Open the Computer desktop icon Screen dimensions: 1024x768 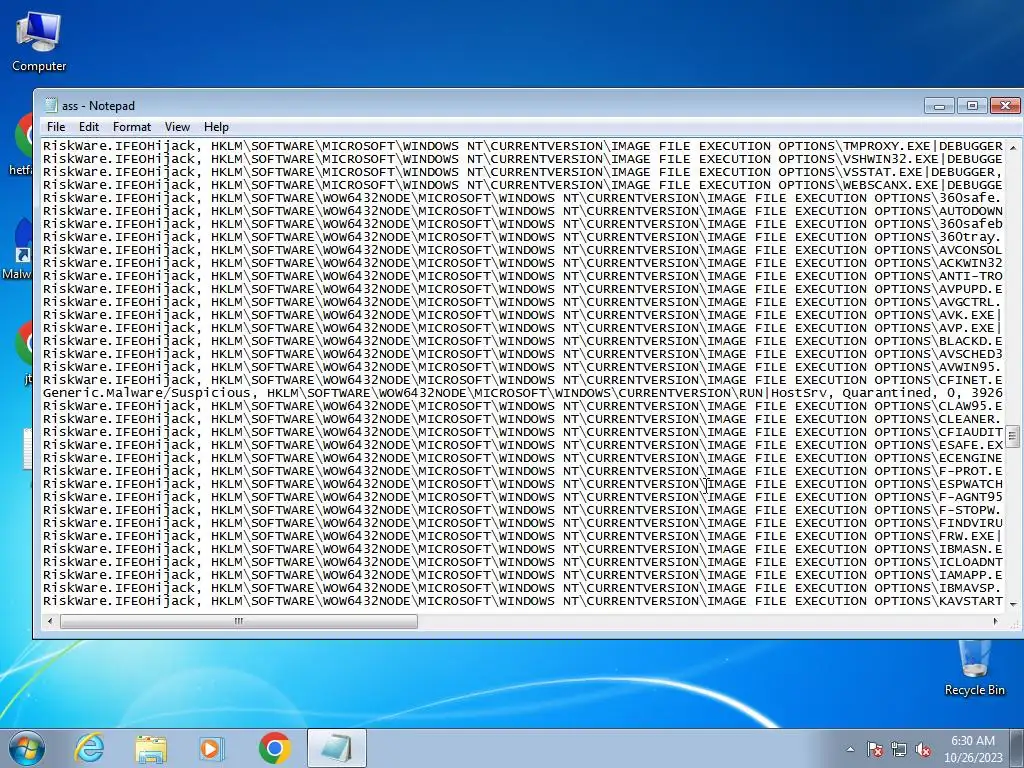point(39,42)
